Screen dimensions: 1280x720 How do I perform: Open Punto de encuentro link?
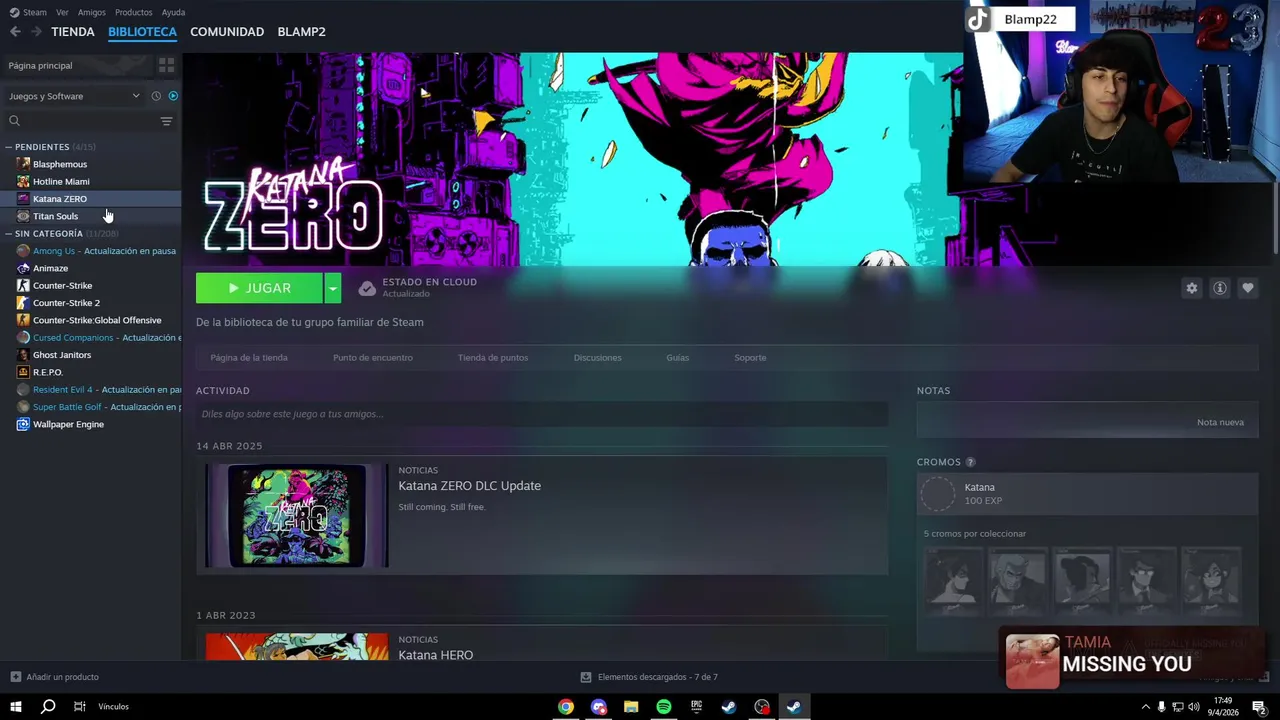pyautogui.click(x=373, y=358)
